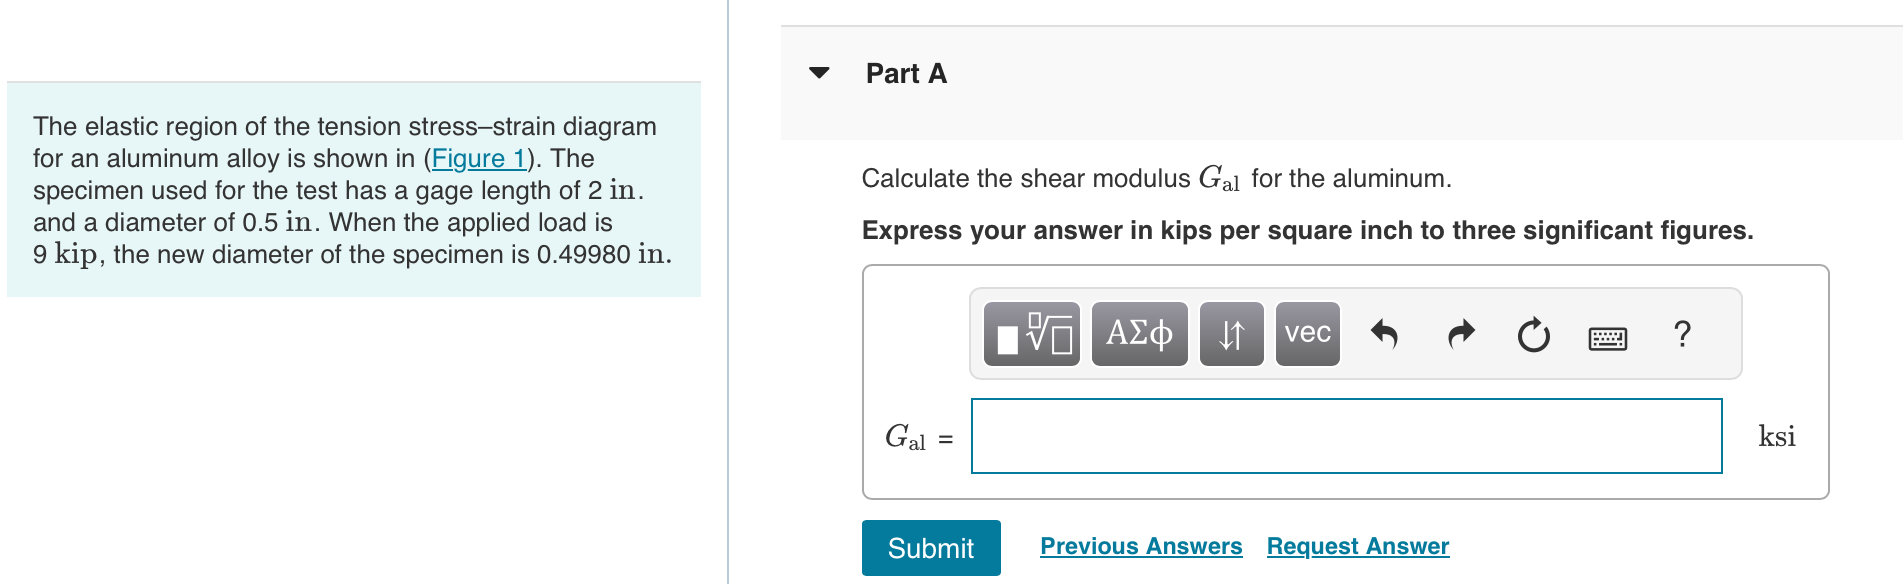
Task: Open the math template palette in the equation toolbar
Action: (1030, 334)
